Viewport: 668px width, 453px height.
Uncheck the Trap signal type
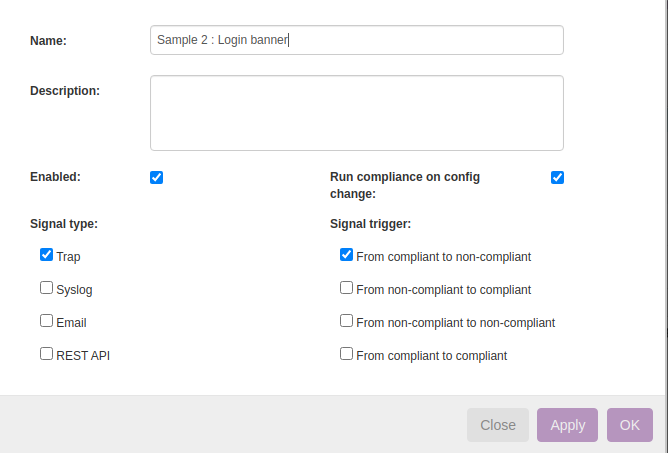[x=46, y=255]
